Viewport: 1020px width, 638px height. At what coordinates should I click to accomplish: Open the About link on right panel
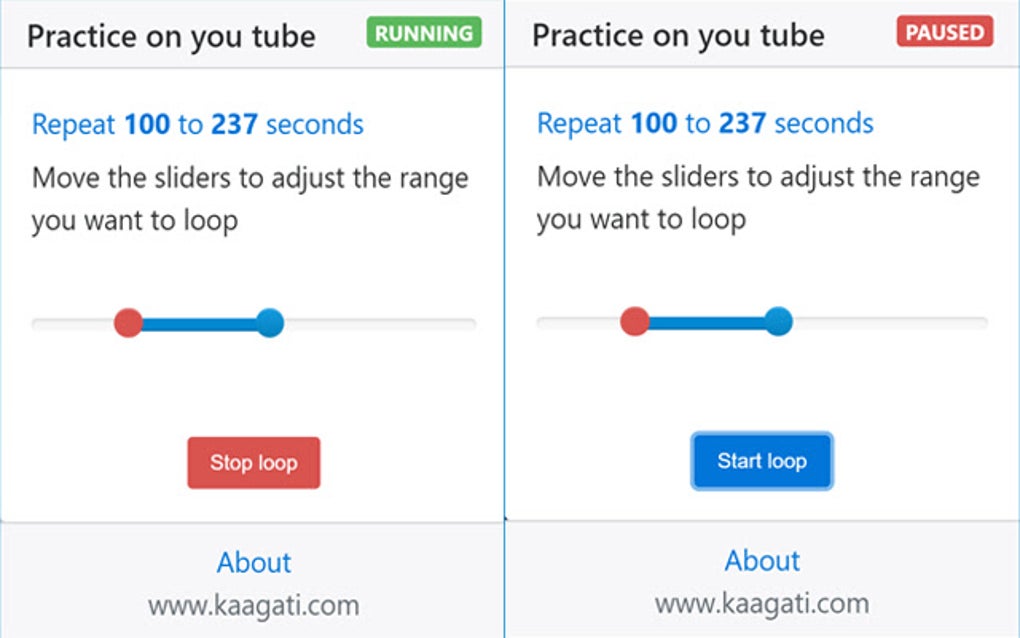pyautogui.click(x=762, y=560)
